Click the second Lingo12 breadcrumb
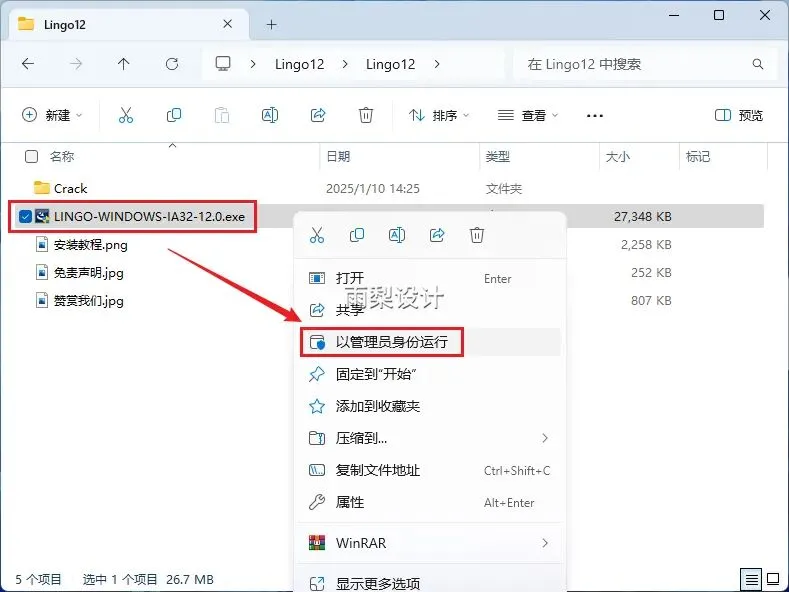This screenshot has width=789, height=592. tap(390, 64)
